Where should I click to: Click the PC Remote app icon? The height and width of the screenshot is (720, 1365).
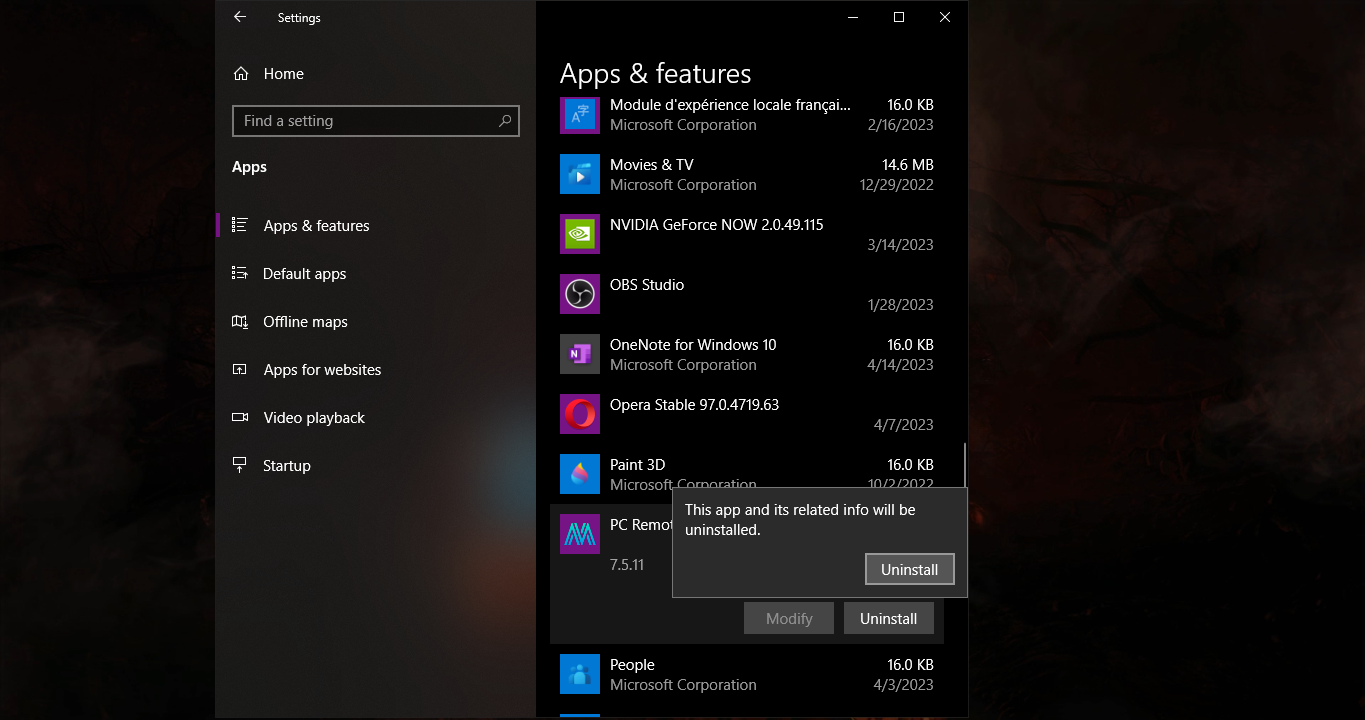[x=580, y=534]
